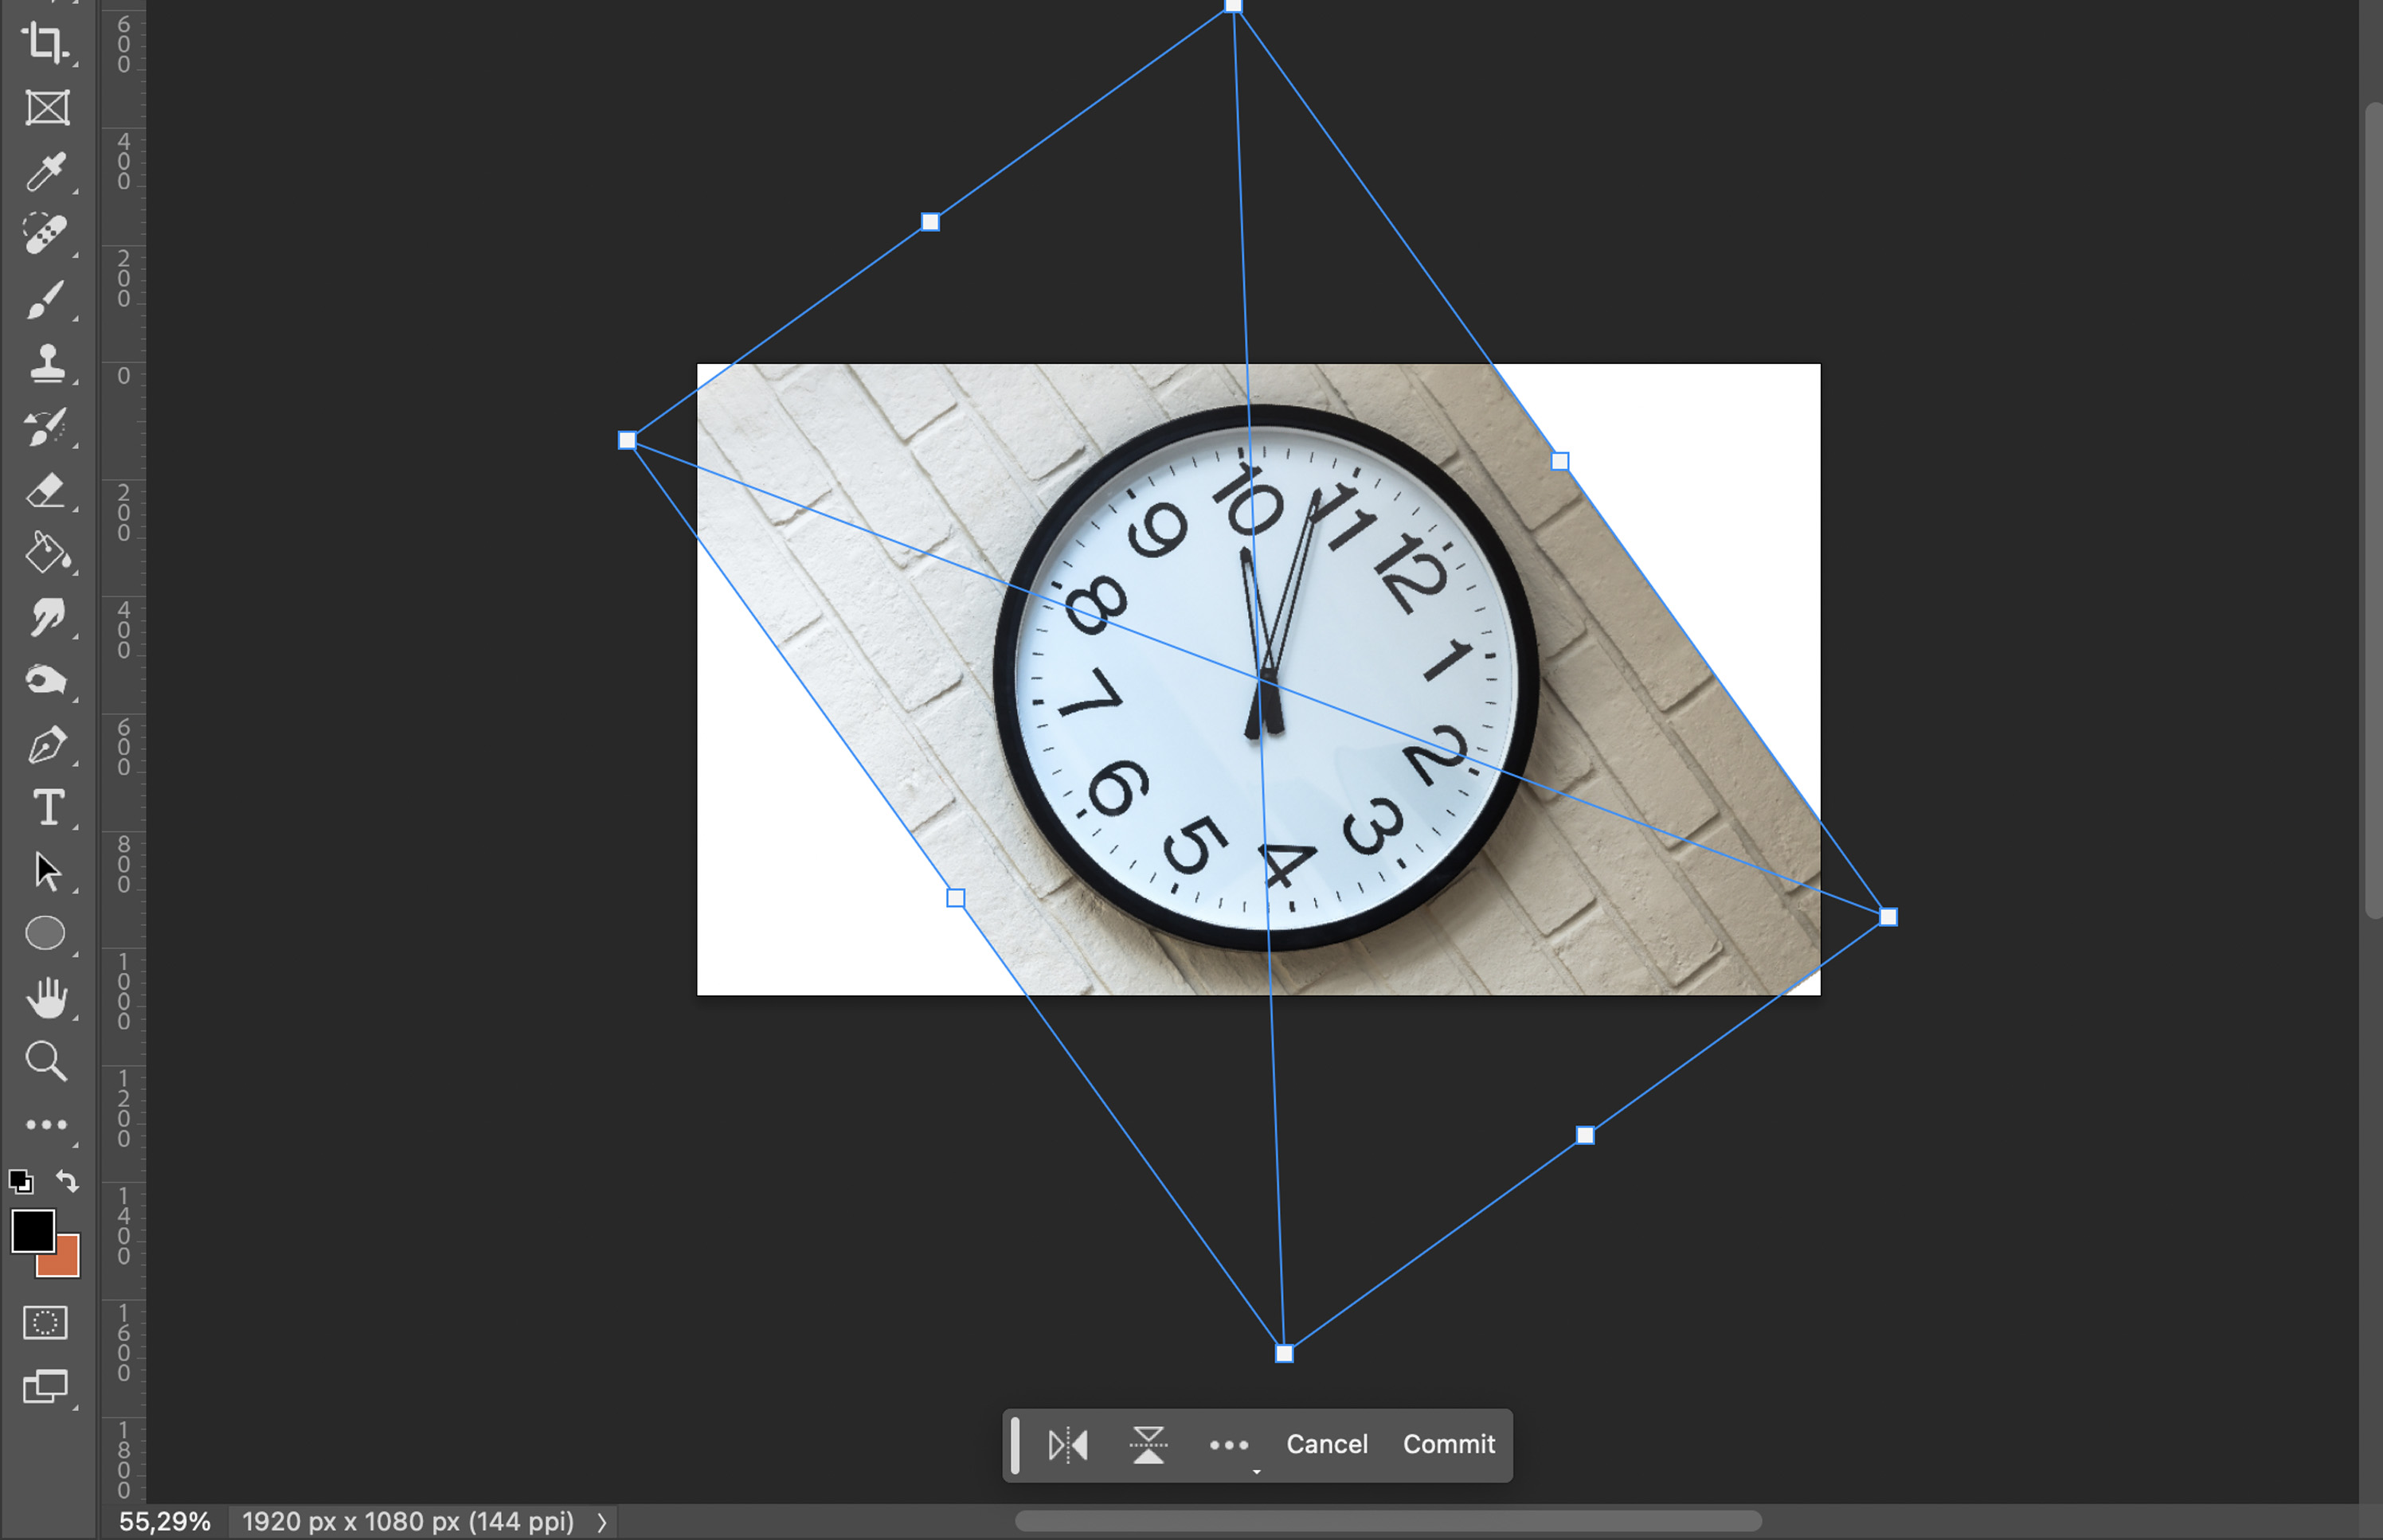Select the Clone Stamp tool
2383x1540 pixels.
coord(47,364)
